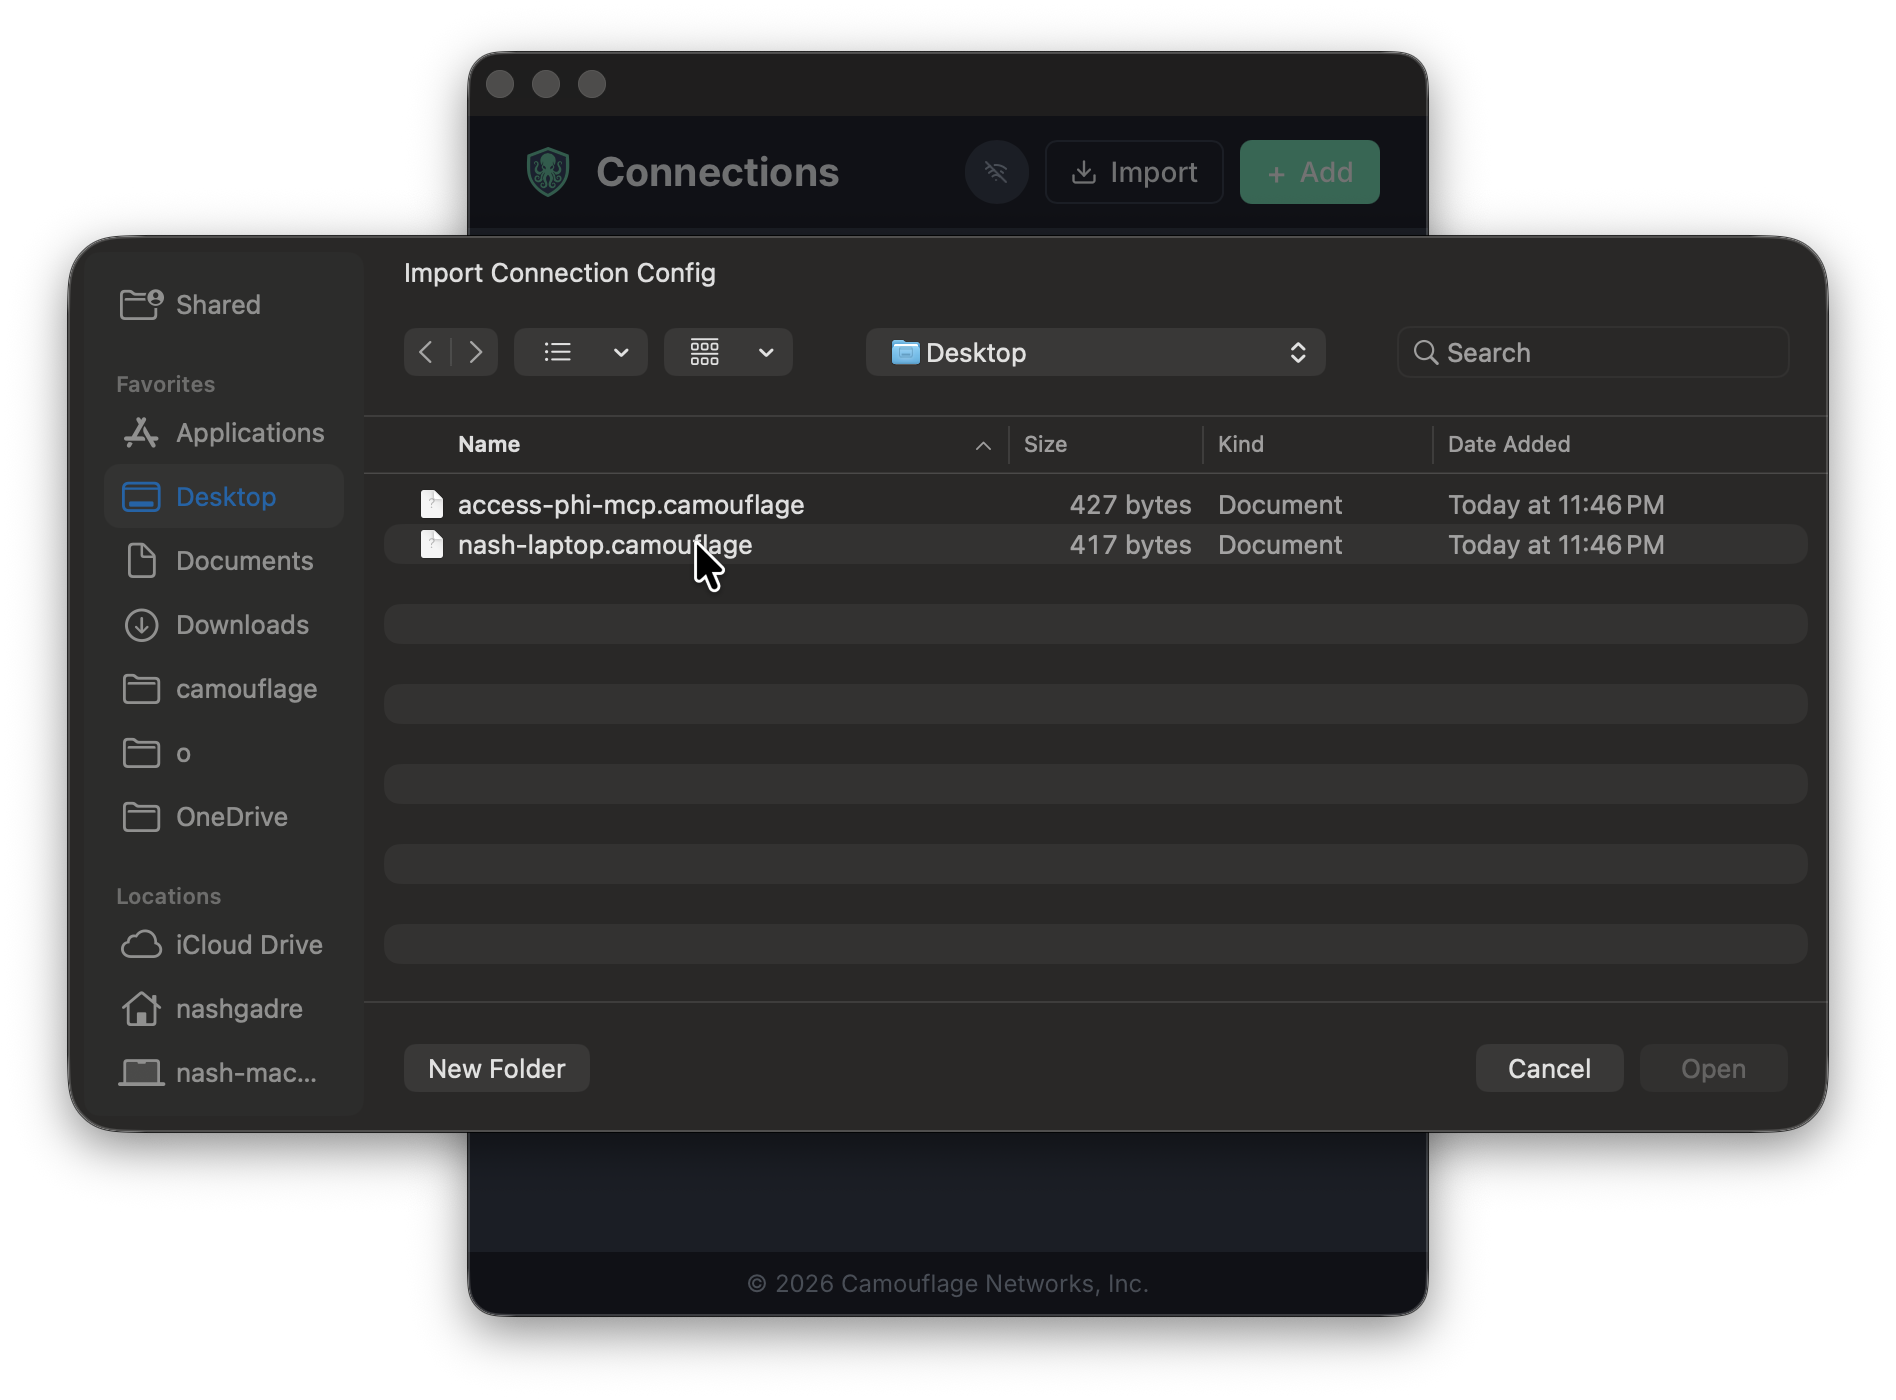Click the access-phi-mcp.camouflage document icon
Screen dimensions: 1896x1400
click(x=432, y=504)
